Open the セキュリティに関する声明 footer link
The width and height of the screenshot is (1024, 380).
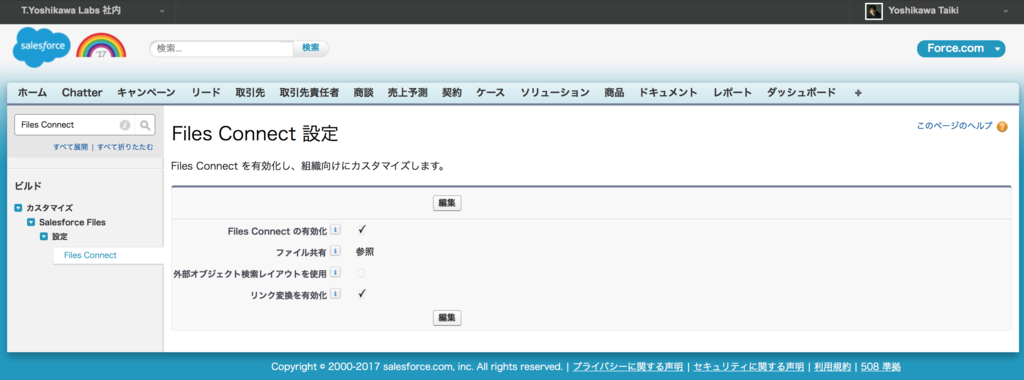pos(748,367)
